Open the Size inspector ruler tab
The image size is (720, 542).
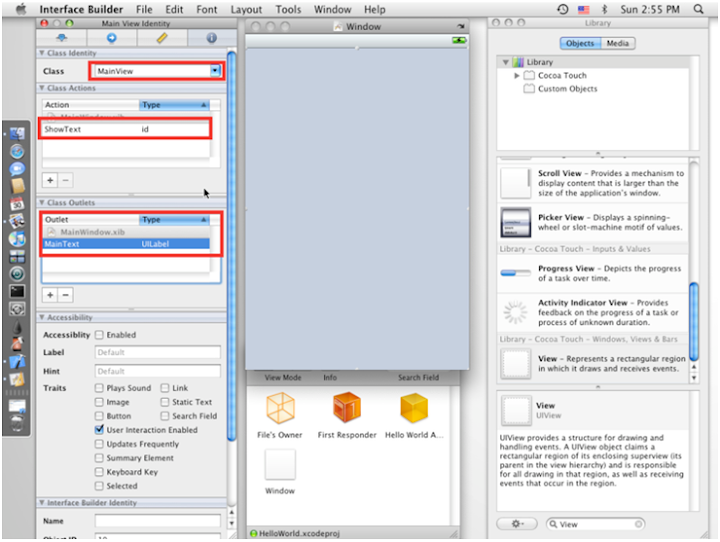point(162,38)
